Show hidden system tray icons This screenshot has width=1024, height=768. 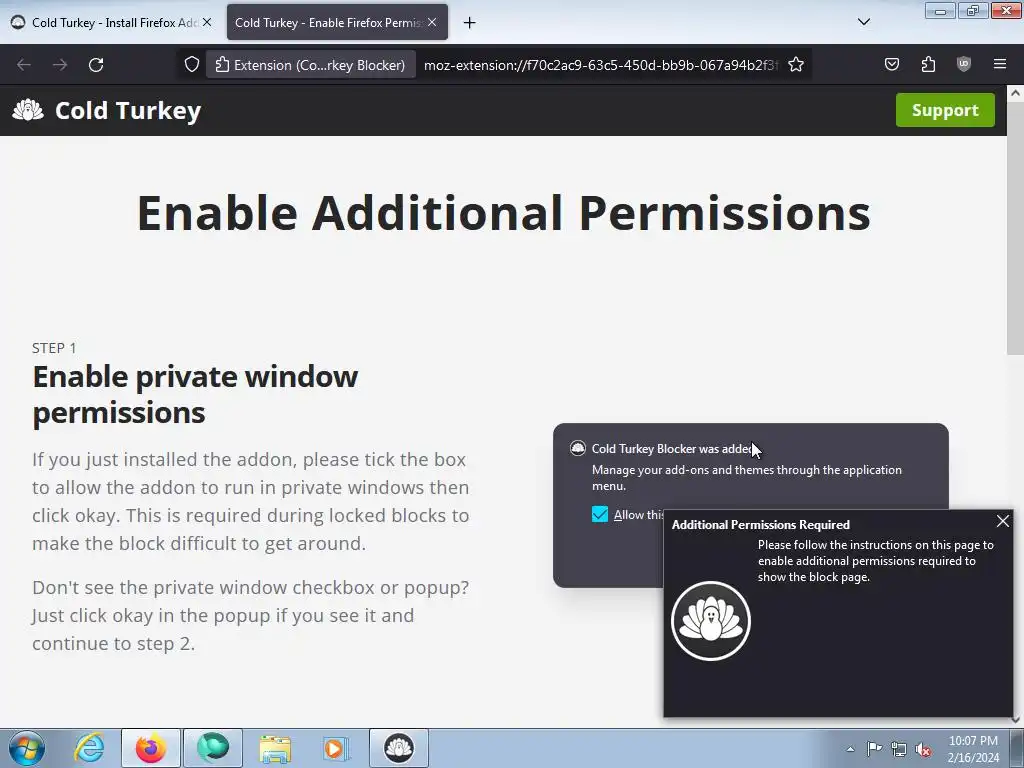tap(850, 749)
